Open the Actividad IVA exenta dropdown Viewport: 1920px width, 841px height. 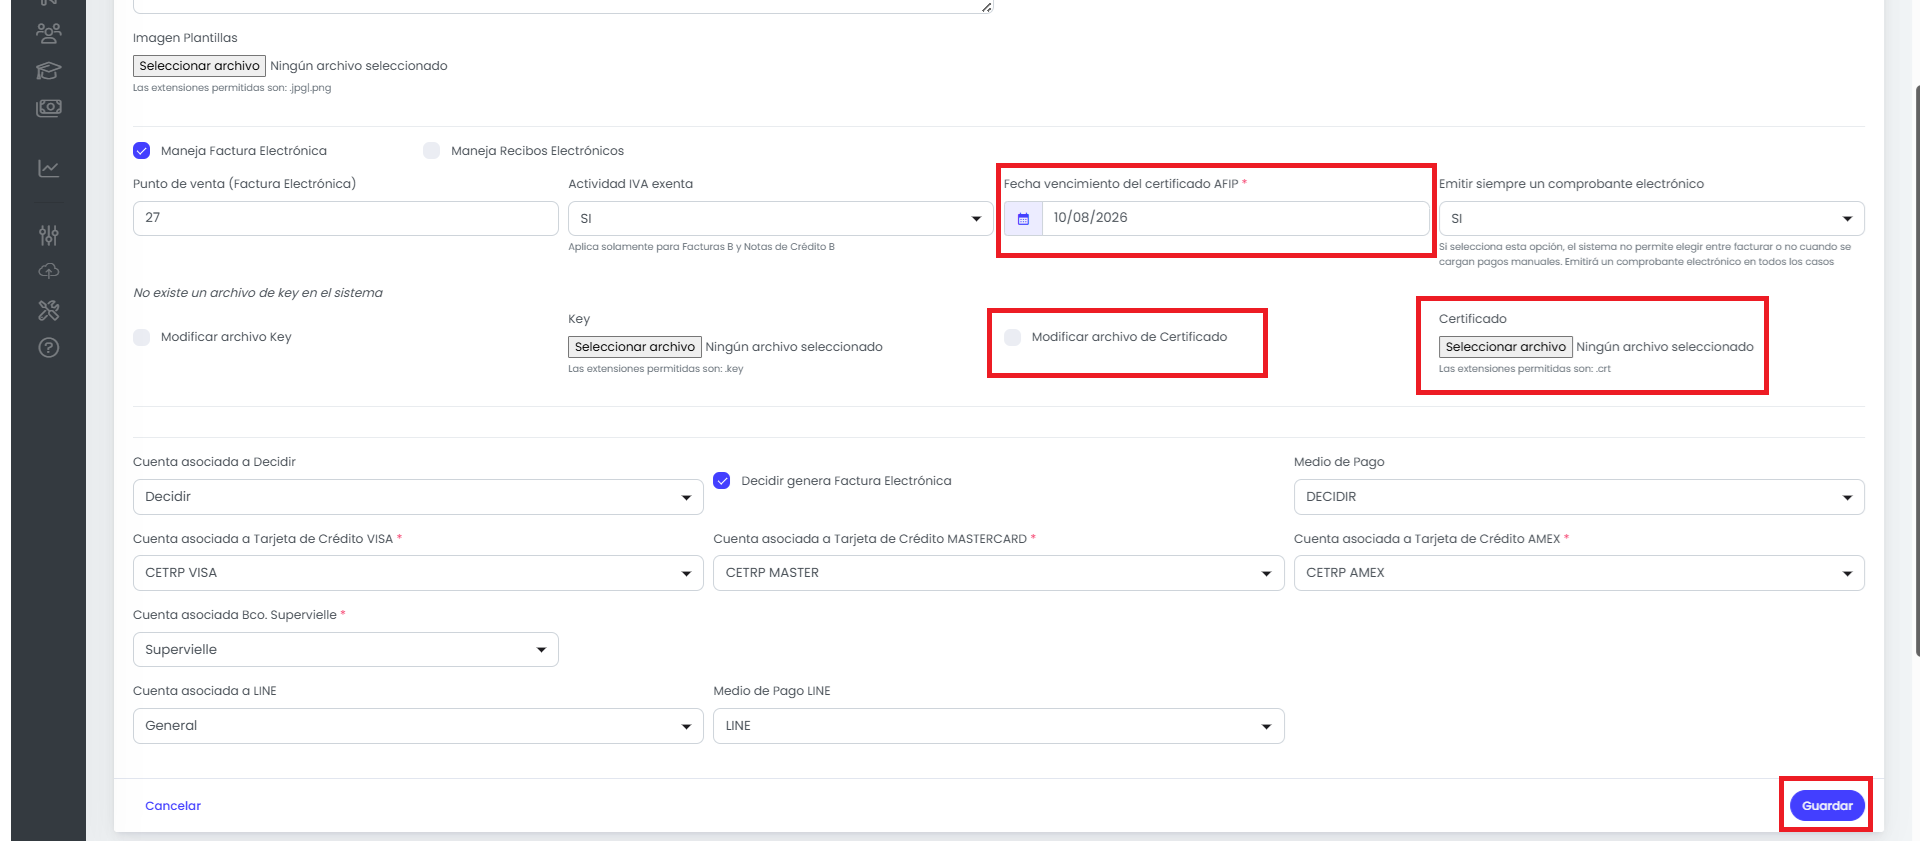780,219
